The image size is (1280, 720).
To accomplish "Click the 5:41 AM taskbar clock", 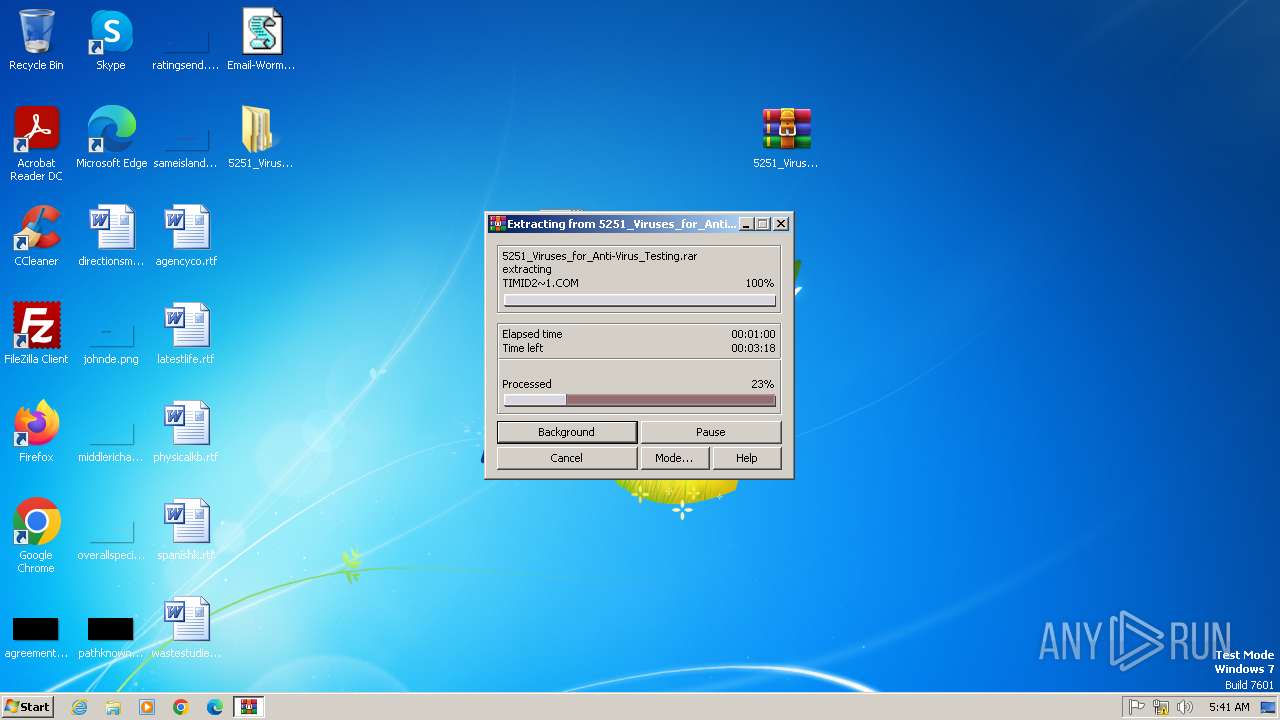I will click(x=1229, y=707).
